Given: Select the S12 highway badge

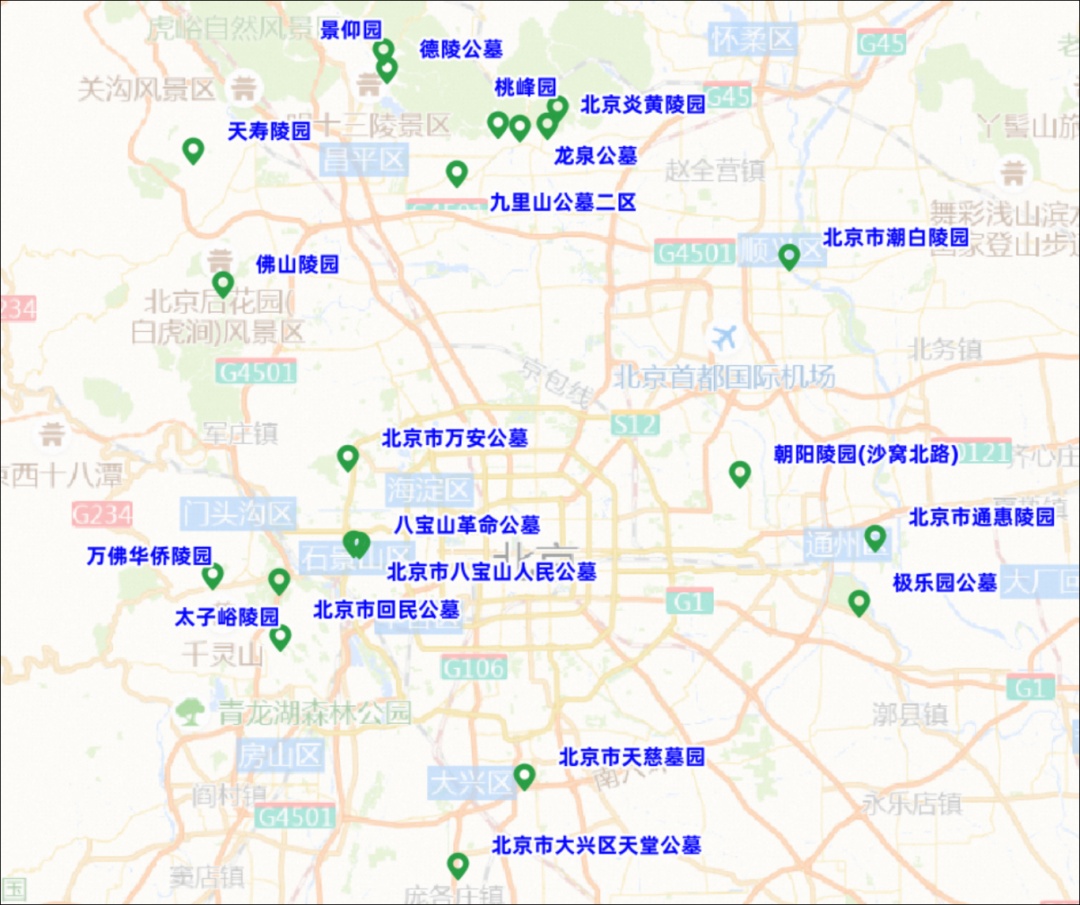Looking at the screenshot, I should click(637, 424).
